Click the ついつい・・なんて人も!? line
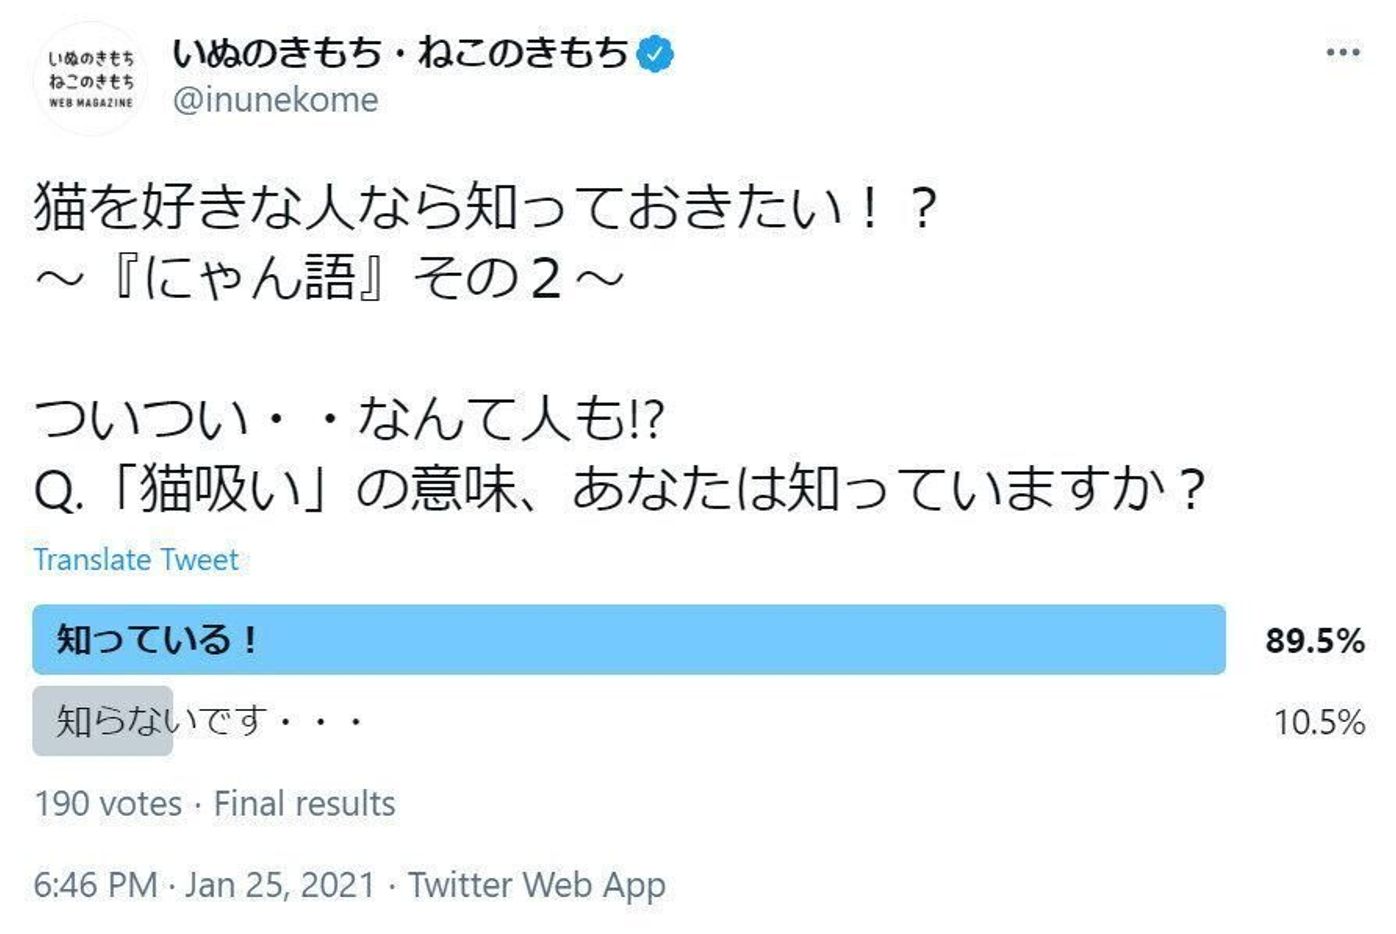This screenshot has width=1396, height=934. pyautogui.click(x=350, y=418)
